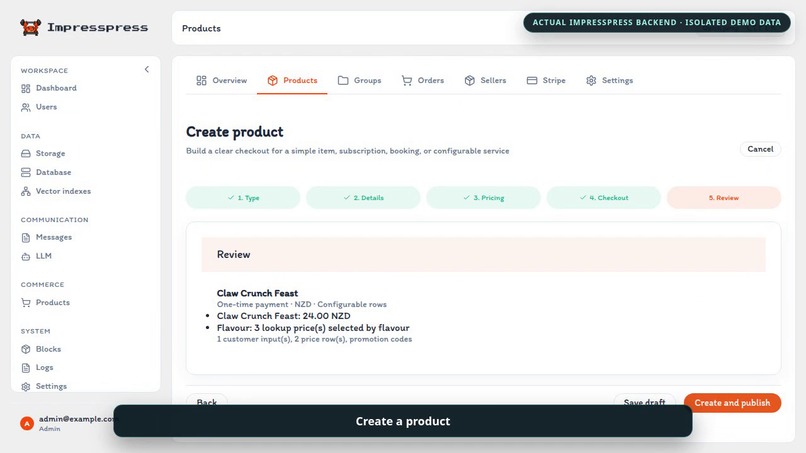The height and width of the screenshot is (453, 806).
Task: Switch to the Sellers tab
Action: point(485,80)
